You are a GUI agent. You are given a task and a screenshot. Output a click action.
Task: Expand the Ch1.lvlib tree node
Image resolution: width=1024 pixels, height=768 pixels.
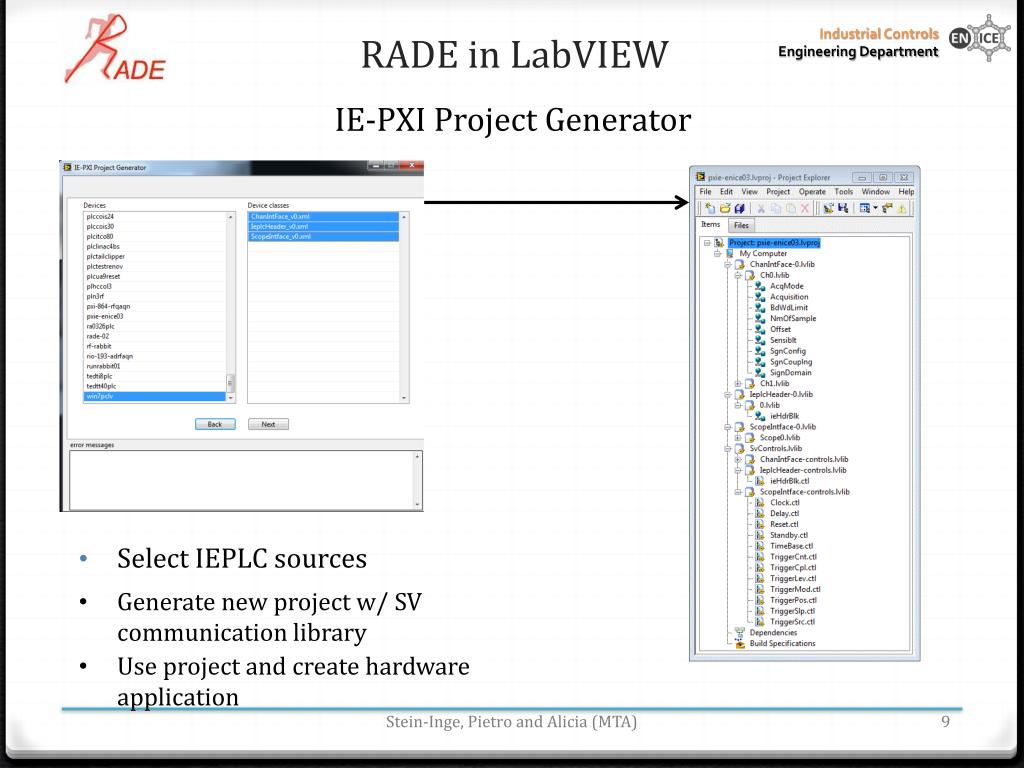[x=737, y=383]
